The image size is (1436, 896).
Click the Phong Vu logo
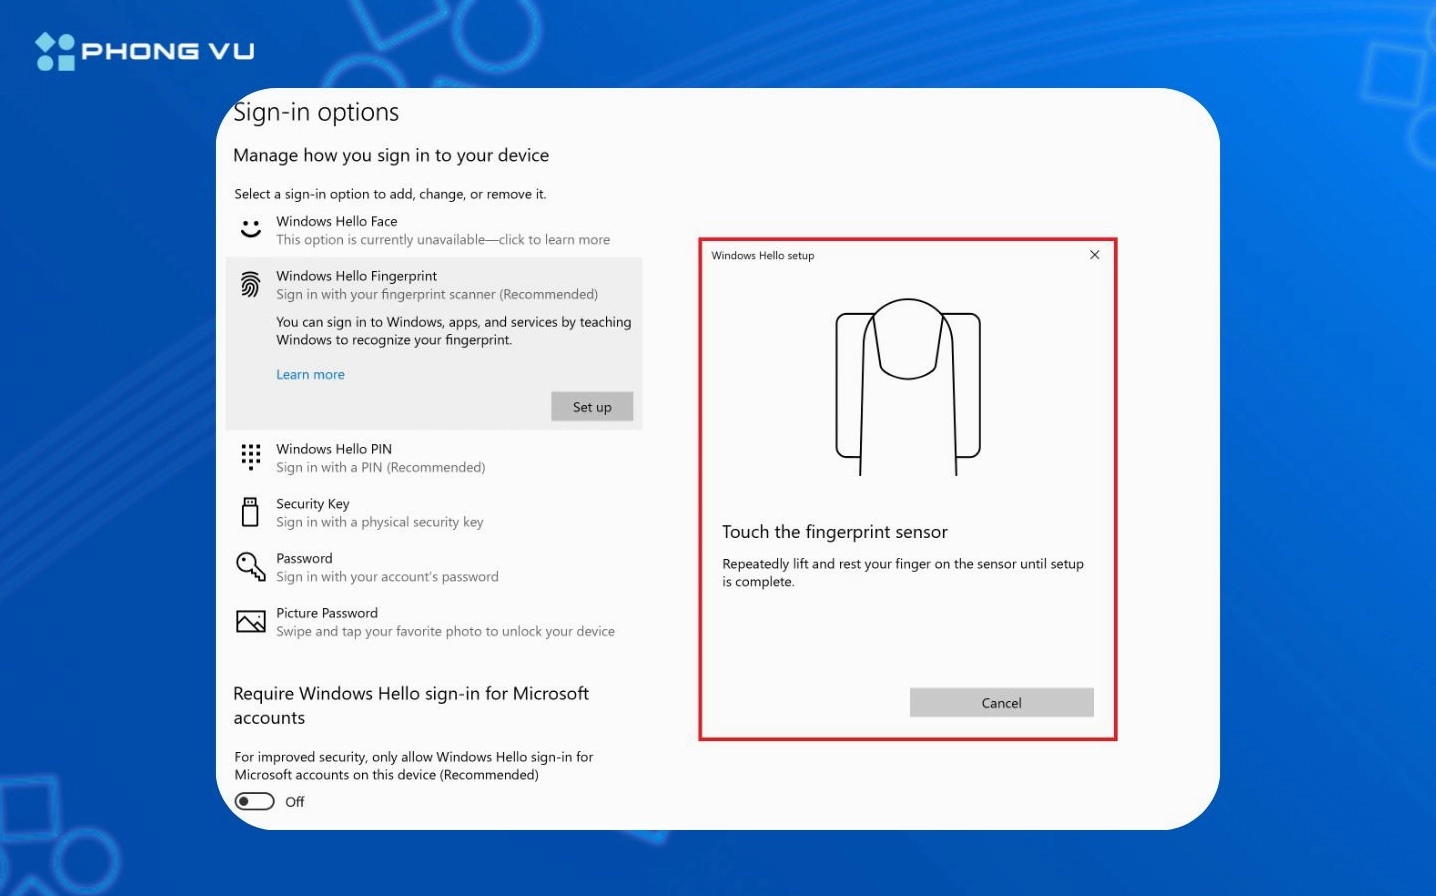(x=145, y=51)
